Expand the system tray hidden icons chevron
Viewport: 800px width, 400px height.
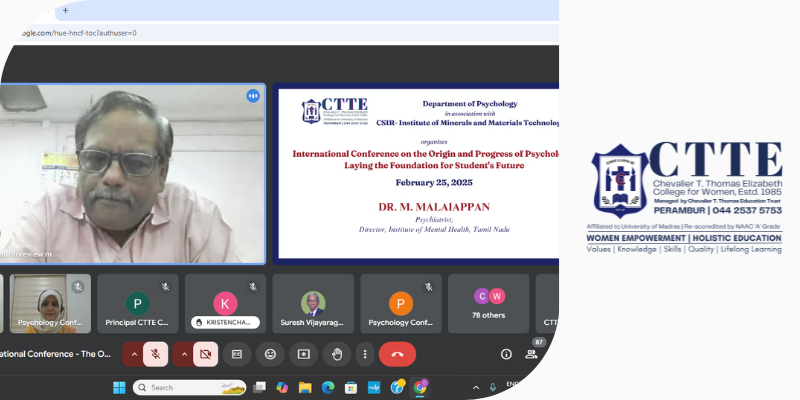point(476,388)
